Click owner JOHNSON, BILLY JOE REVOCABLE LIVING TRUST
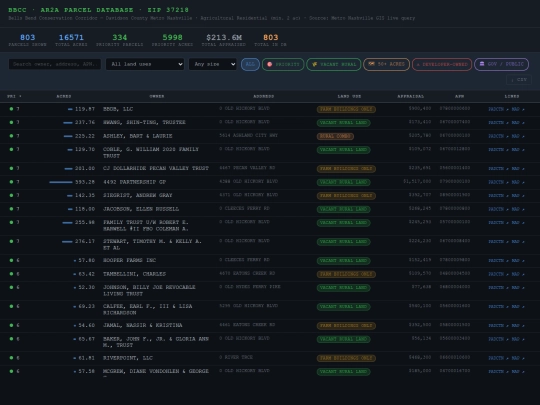Image resolution: width=540 pixels, height=405 pixels. click(149, 290)
